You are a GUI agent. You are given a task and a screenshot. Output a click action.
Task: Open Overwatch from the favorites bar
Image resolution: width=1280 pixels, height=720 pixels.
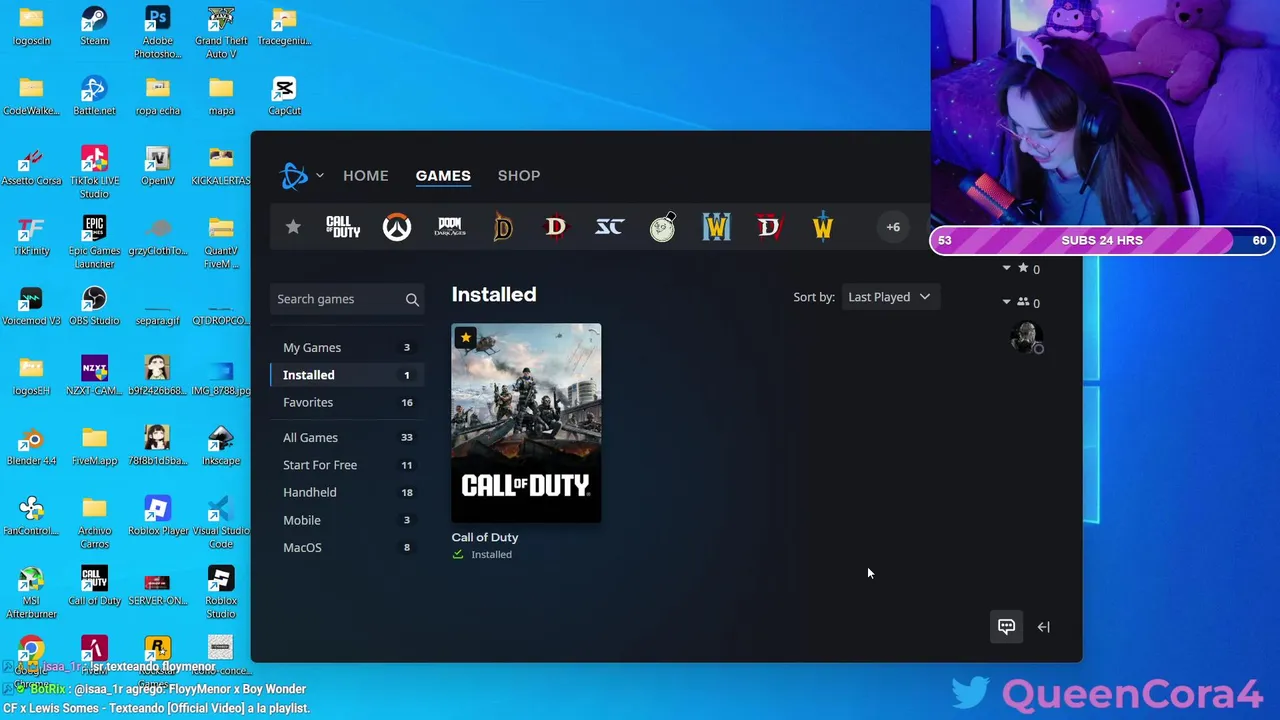397,227
